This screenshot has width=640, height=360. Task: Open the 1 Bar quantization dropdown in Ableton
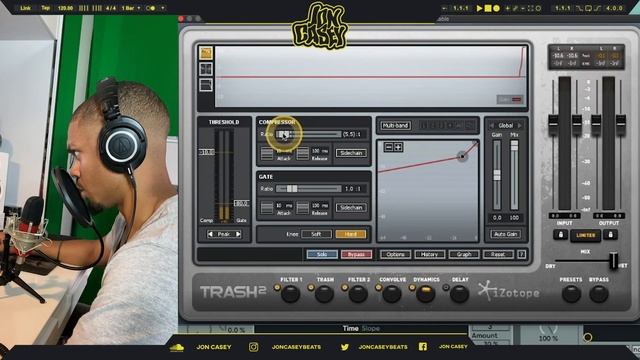131,8
